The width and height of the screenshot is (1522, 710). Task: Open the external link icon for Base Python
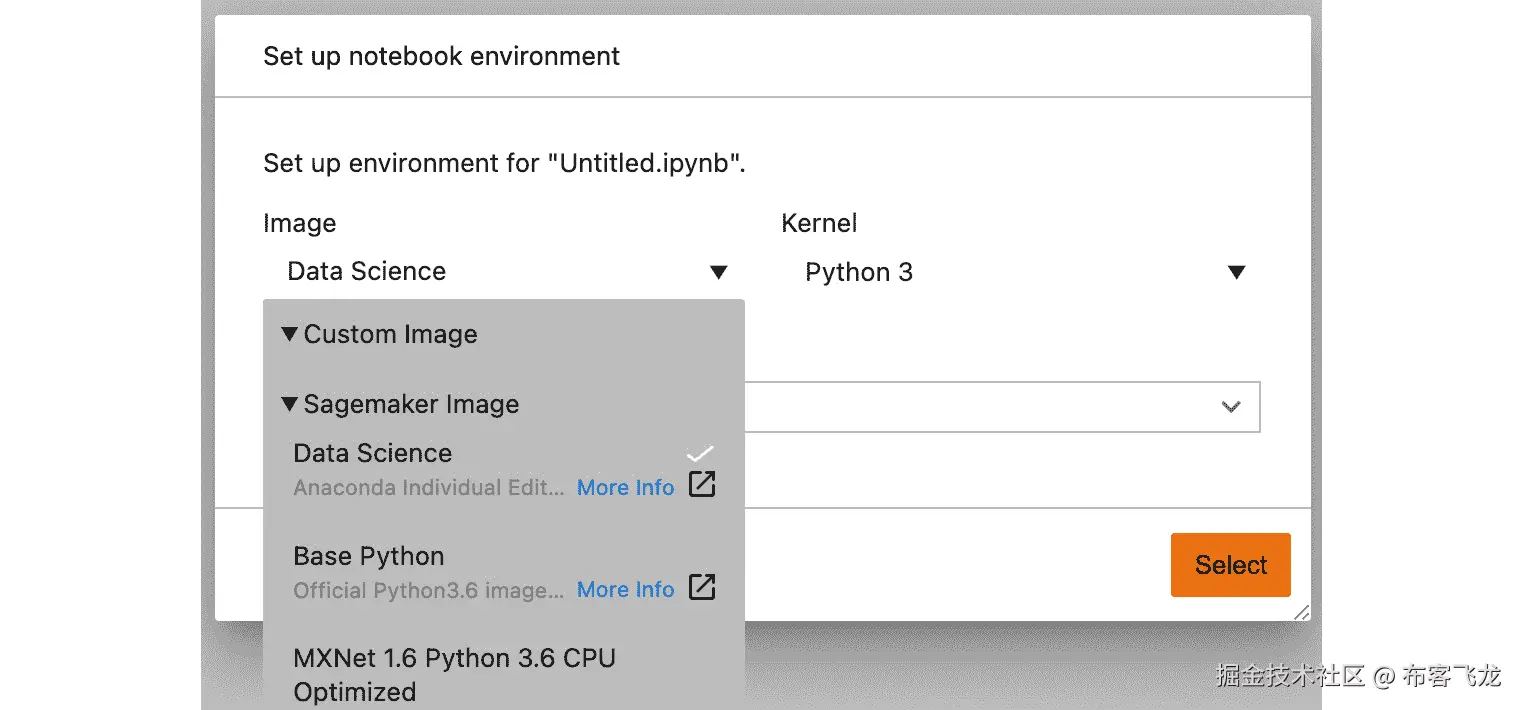[x=703, y=587]
